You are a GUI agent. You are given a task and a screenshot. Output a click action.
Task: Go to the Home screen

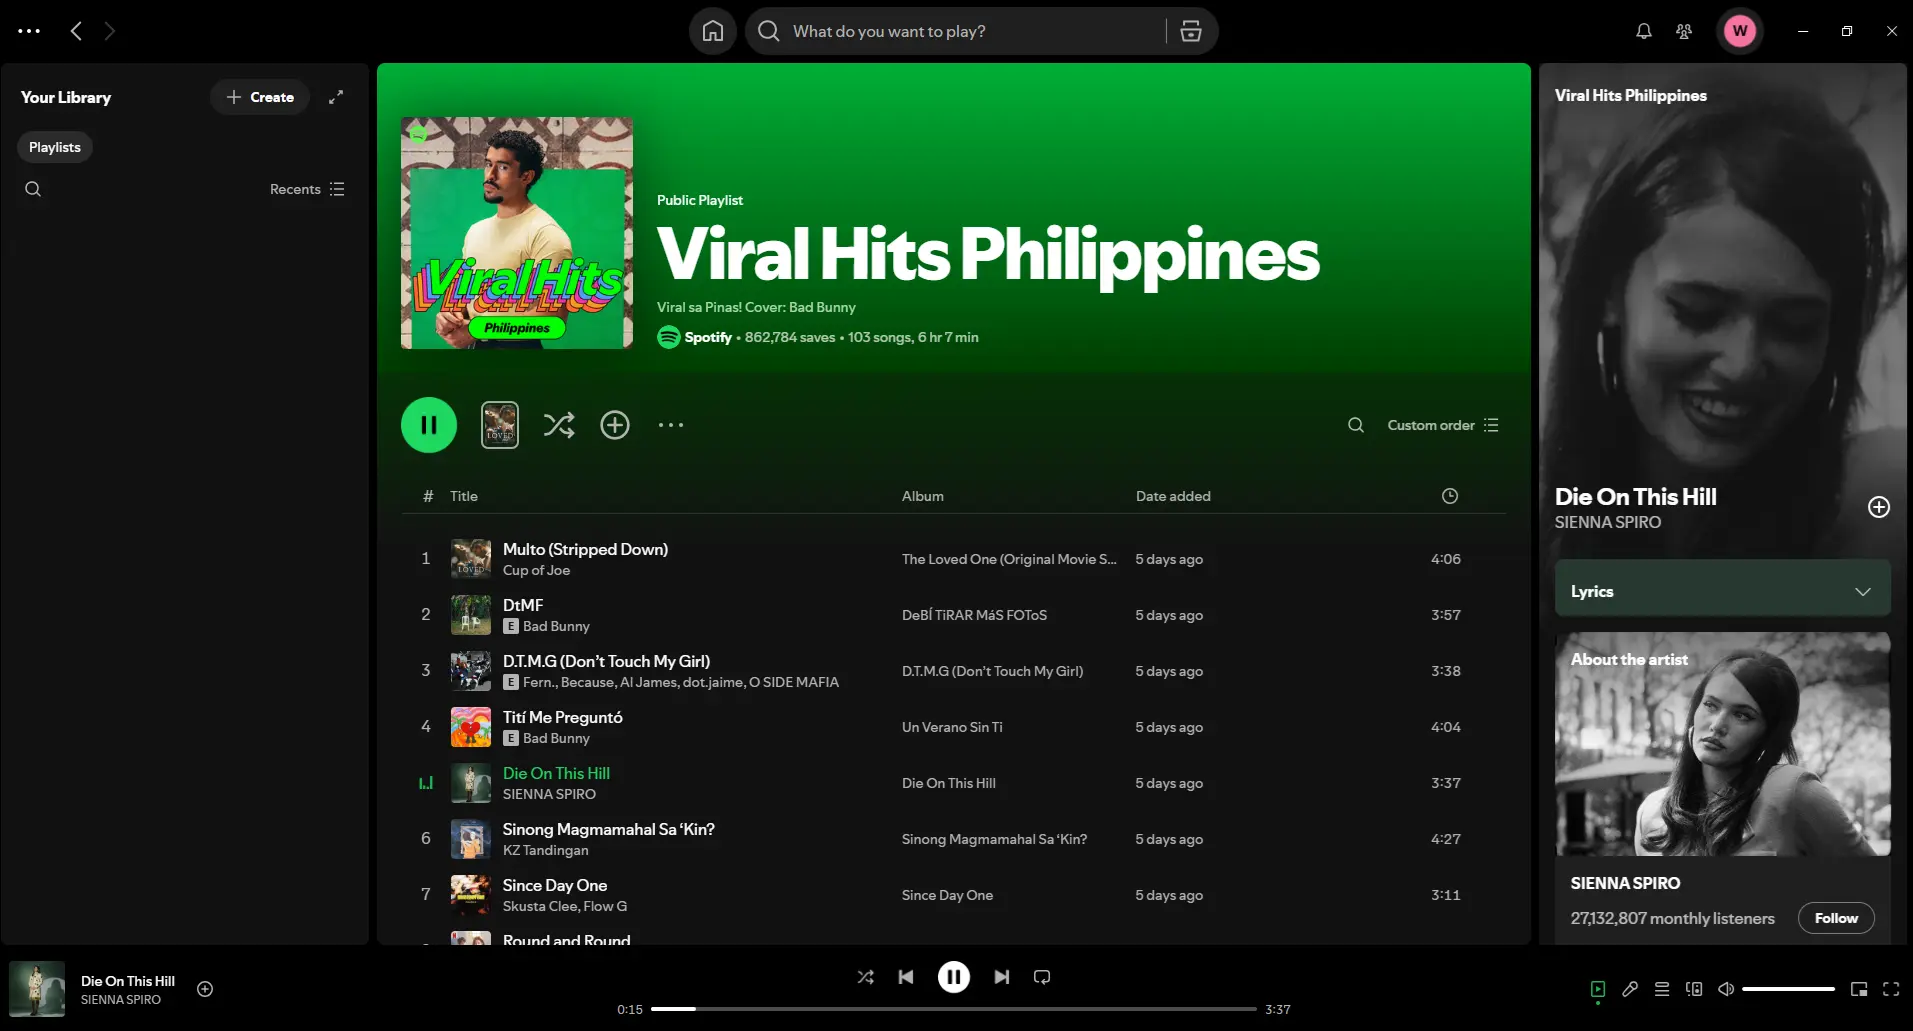pos(713,31)
